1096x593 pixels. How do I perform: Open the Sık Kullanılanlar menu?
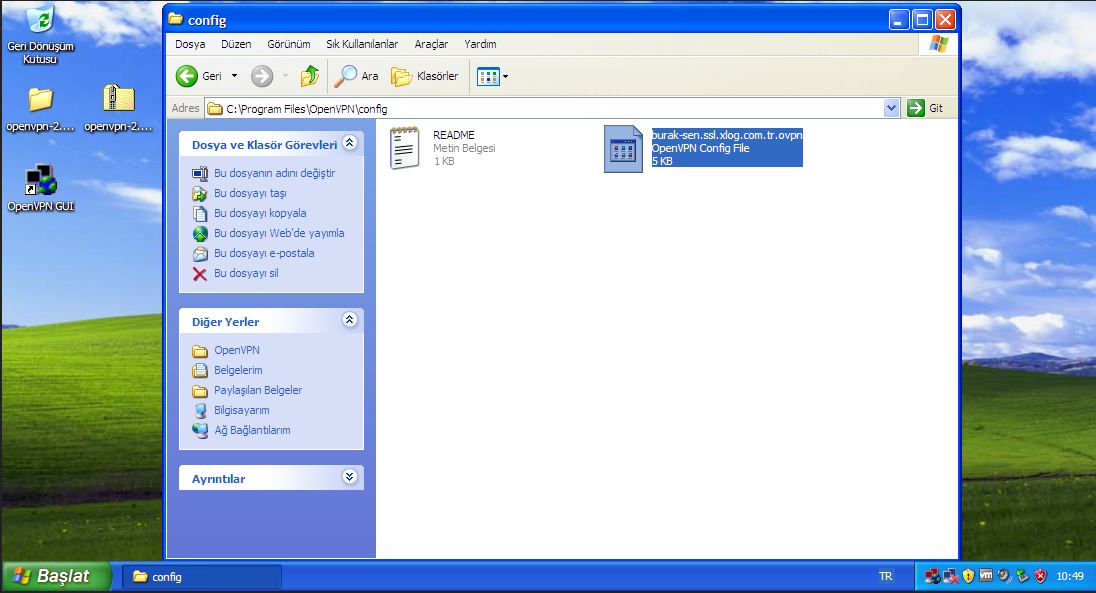(x=362, y=44)
